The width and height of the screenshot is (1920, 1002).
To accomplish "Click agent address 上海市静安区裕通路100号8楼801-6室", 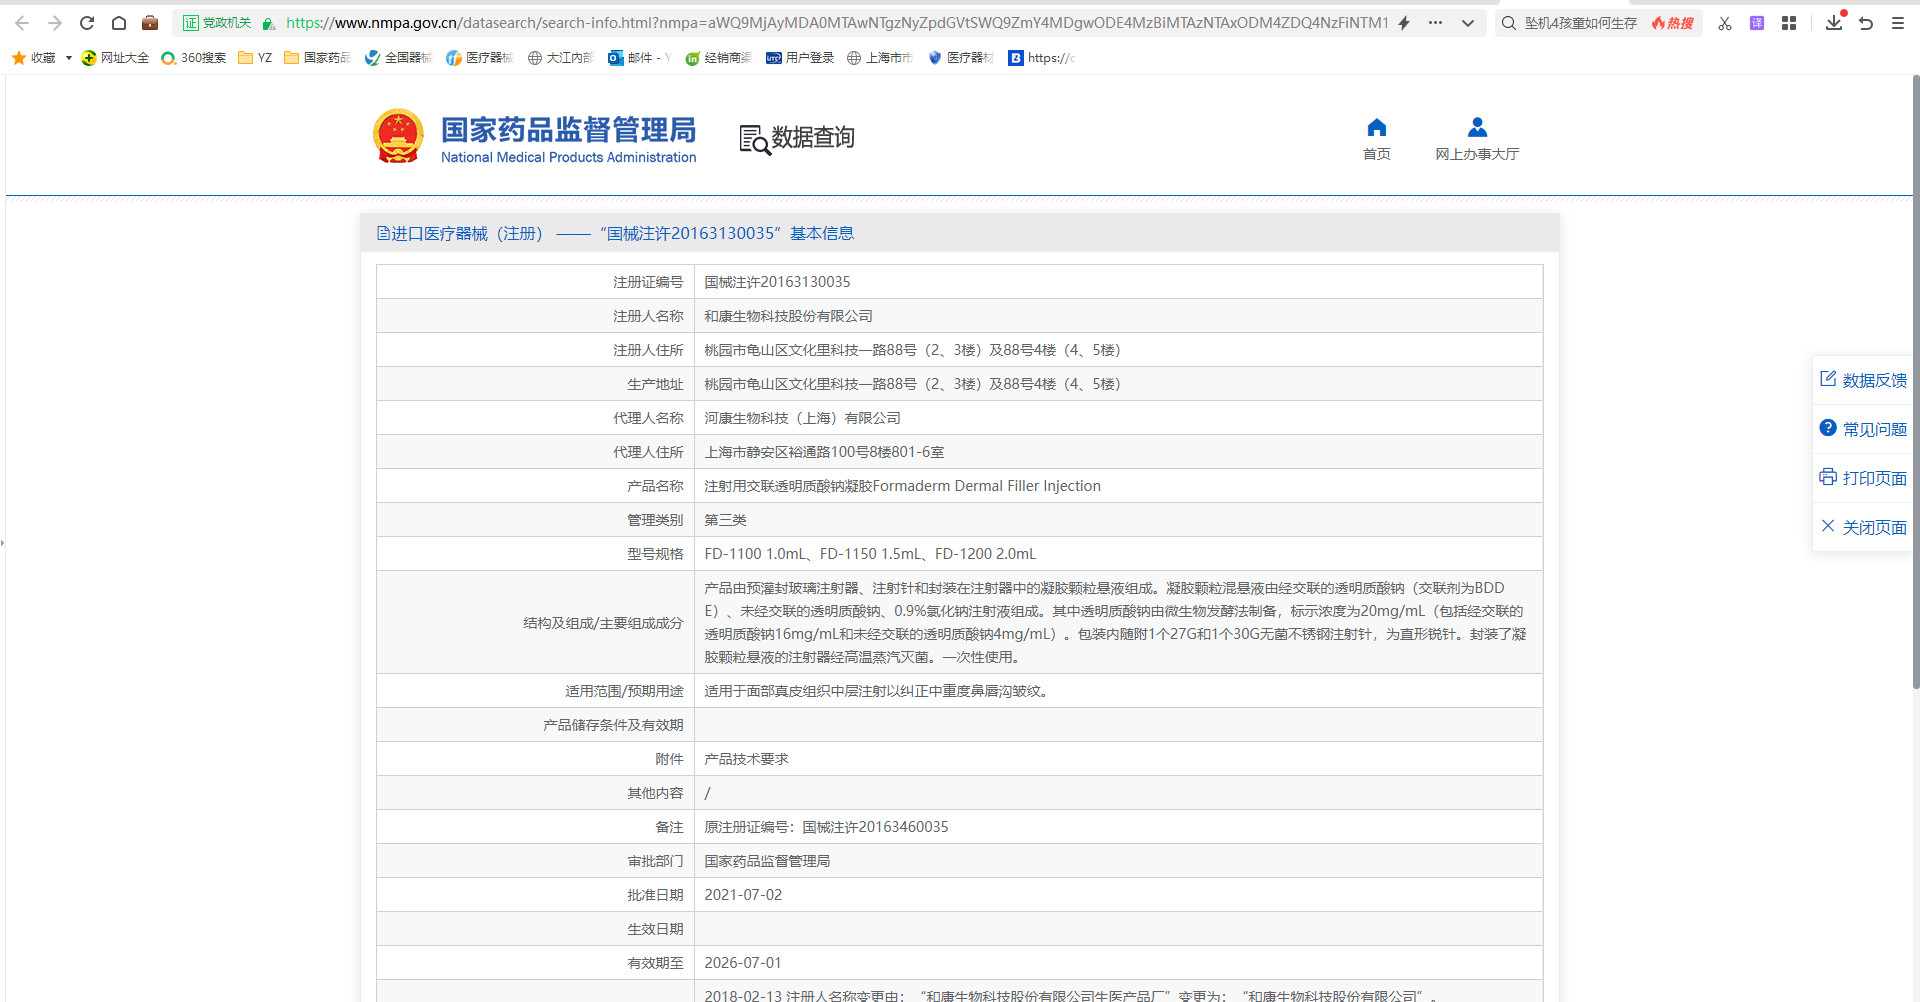I will pos(824,452).
